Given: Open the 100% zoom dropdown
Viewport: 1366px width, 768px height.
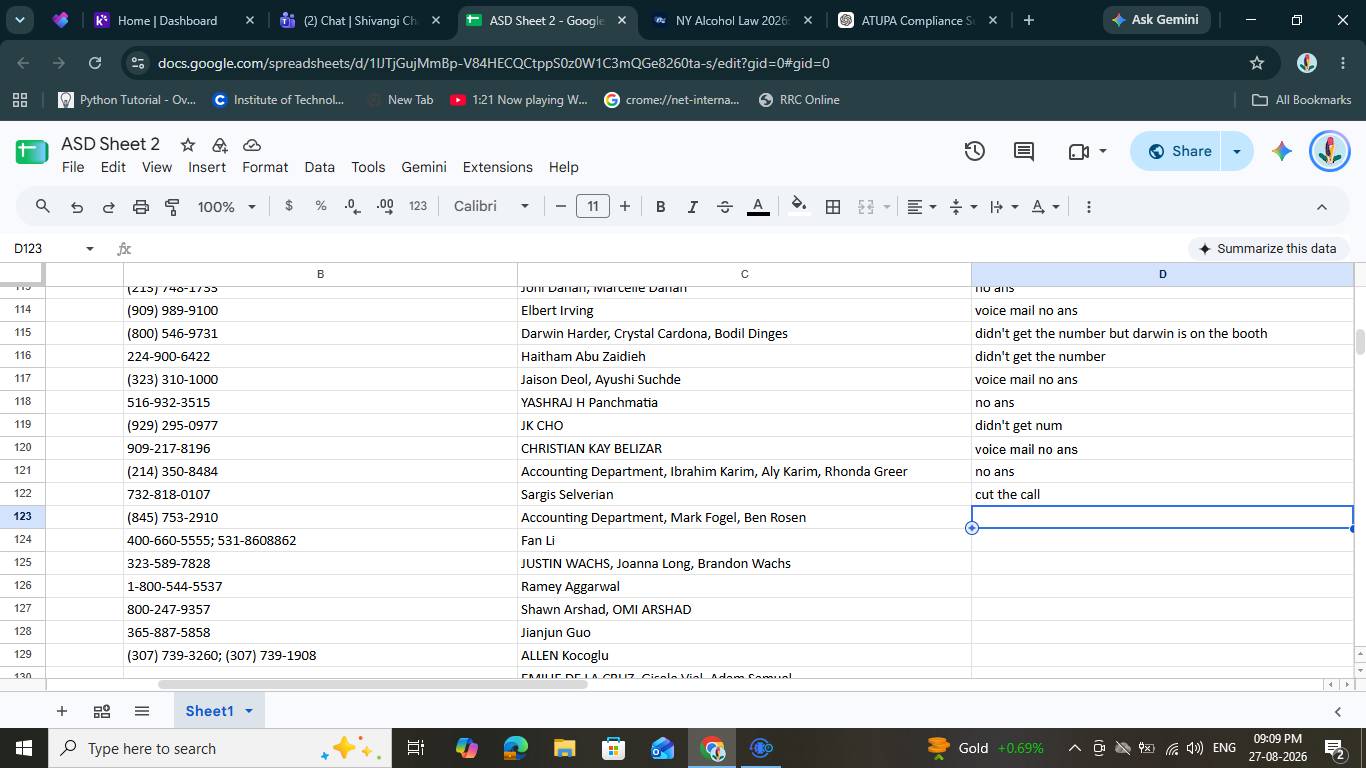Looking at the screenshot, I should click(x=226, y=207).
